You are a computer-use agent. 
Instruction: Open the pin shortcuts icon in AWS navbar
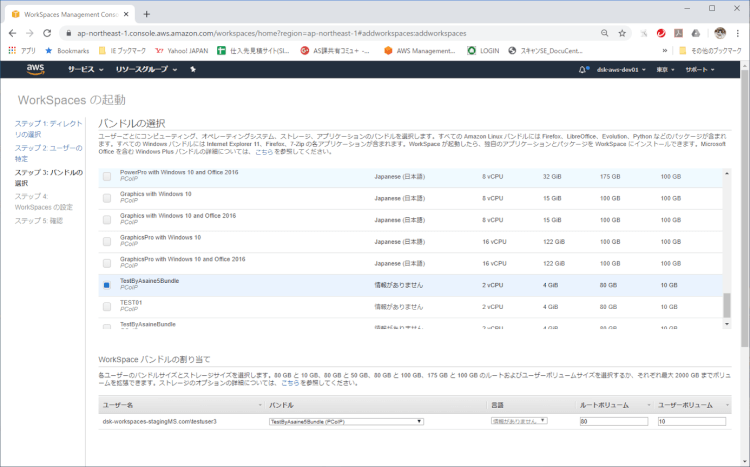[x=193, y=70]
